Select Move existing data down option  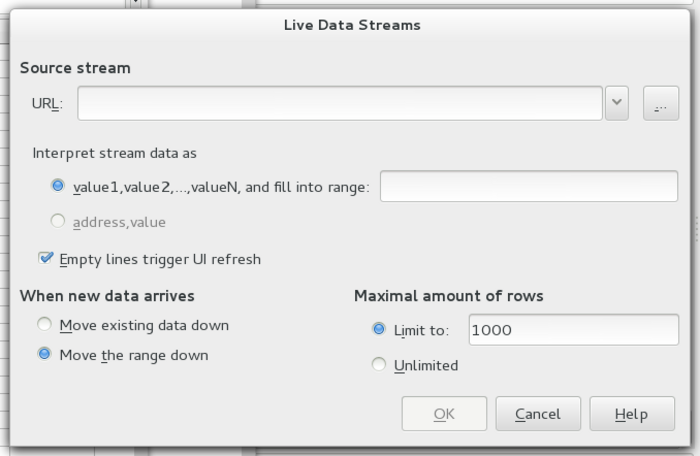[44, 325]
